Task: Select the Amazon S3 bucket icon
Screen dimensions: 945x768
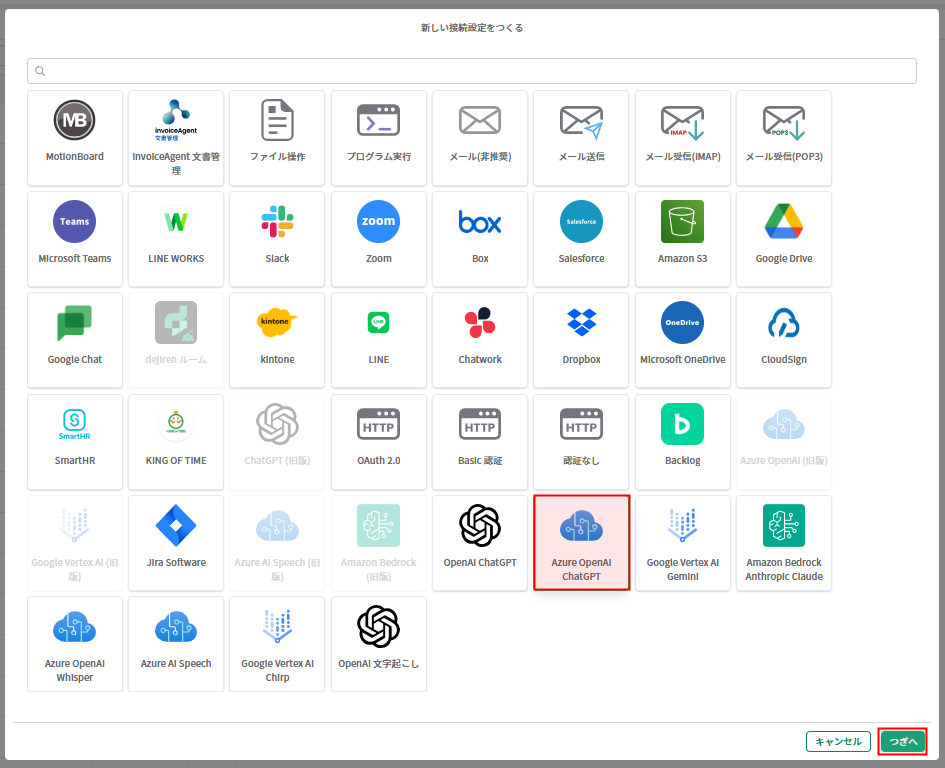Action: pyautogui.click(x=682, y=222)
